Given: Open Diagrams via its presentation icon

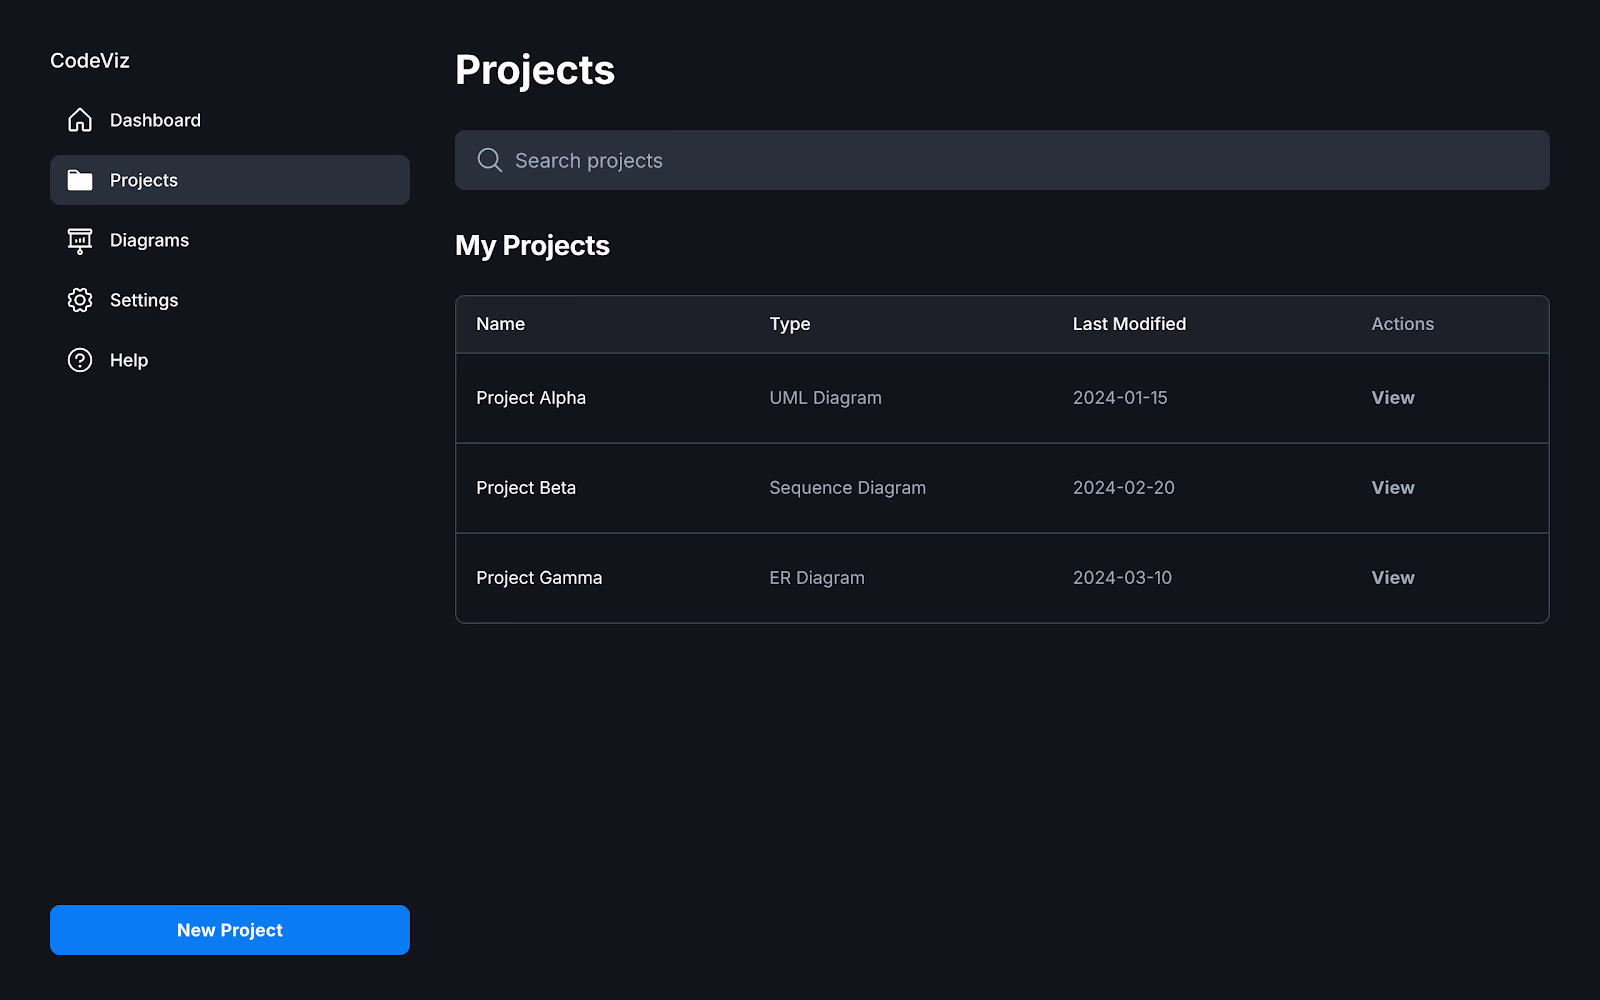Looking at the screenshot, I should pos(79,240).
